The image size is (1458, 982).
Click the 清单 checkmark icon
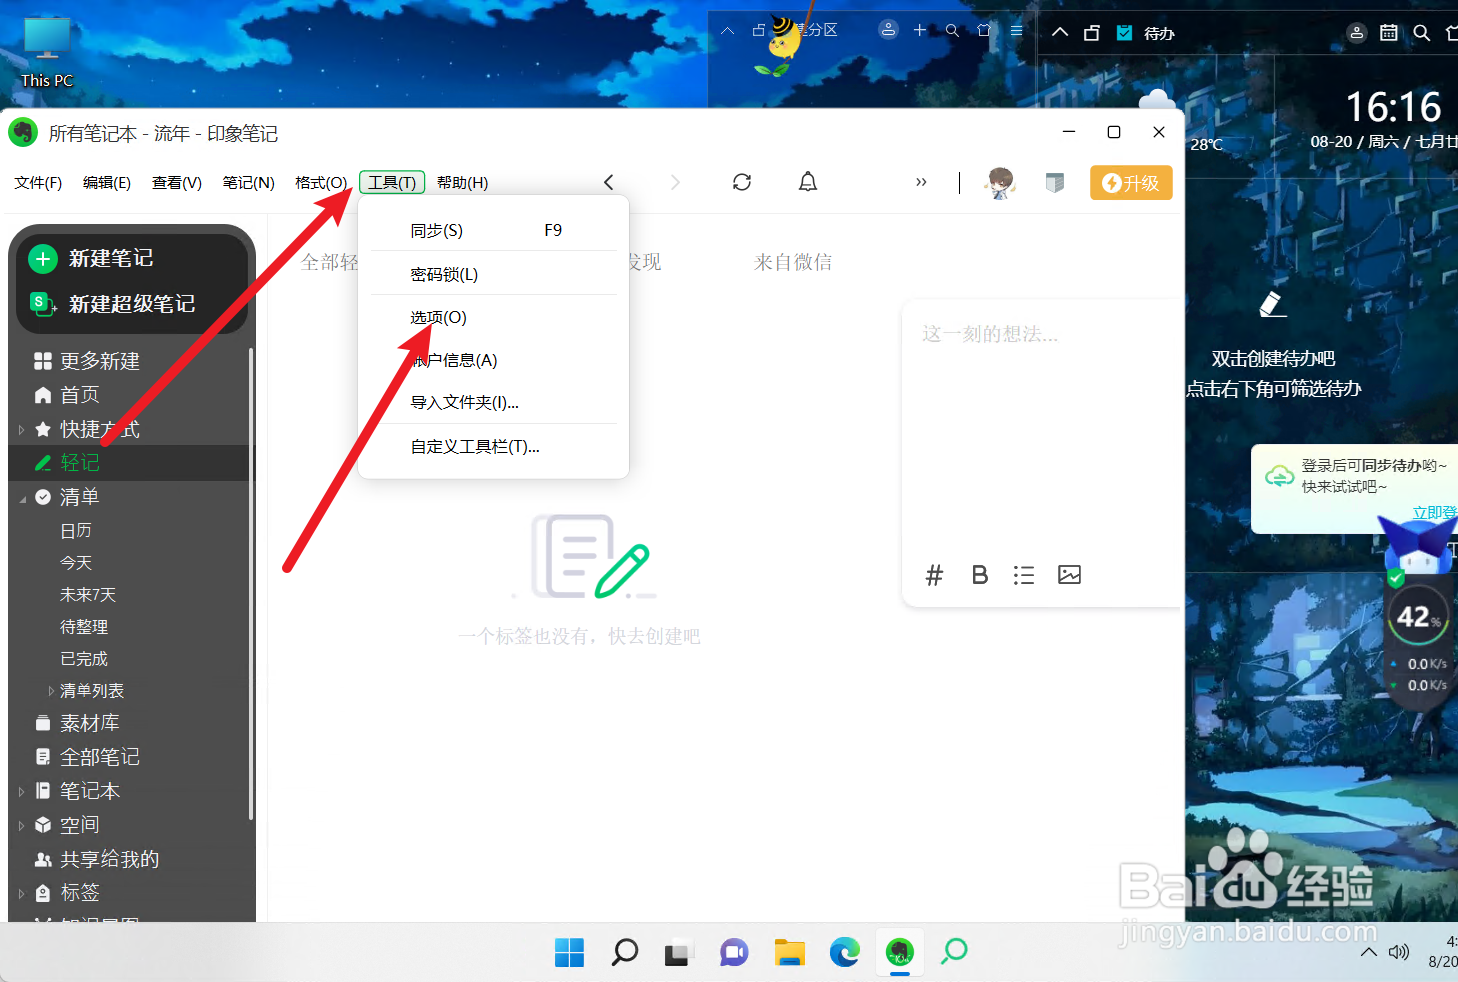(x=43, y=497)
